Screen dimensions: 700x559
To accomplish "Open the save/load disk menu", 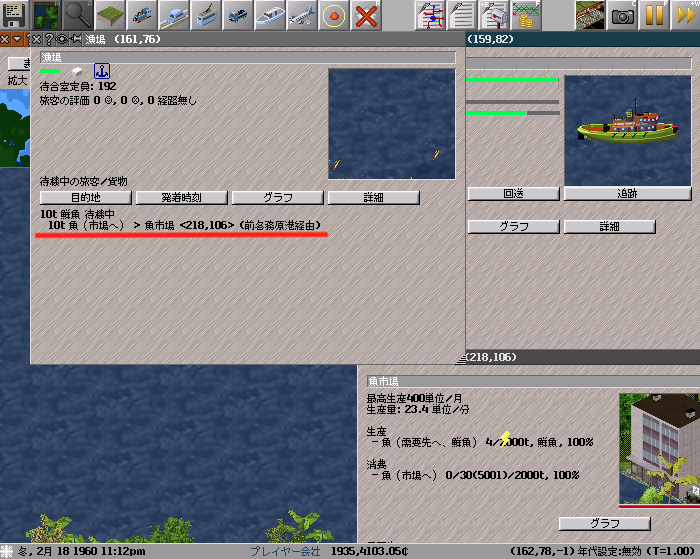I will [14, 15].
